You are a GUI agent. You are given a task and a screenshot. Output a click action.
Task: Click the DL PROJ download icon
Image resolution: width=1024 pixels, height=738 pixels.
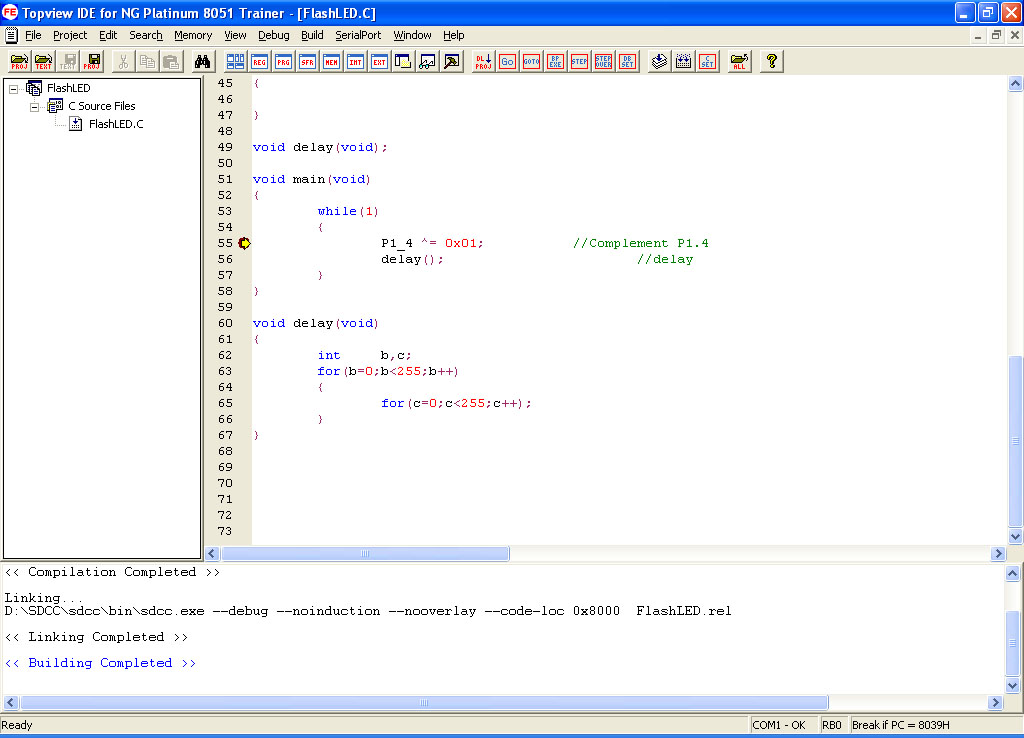pos(483,61)
